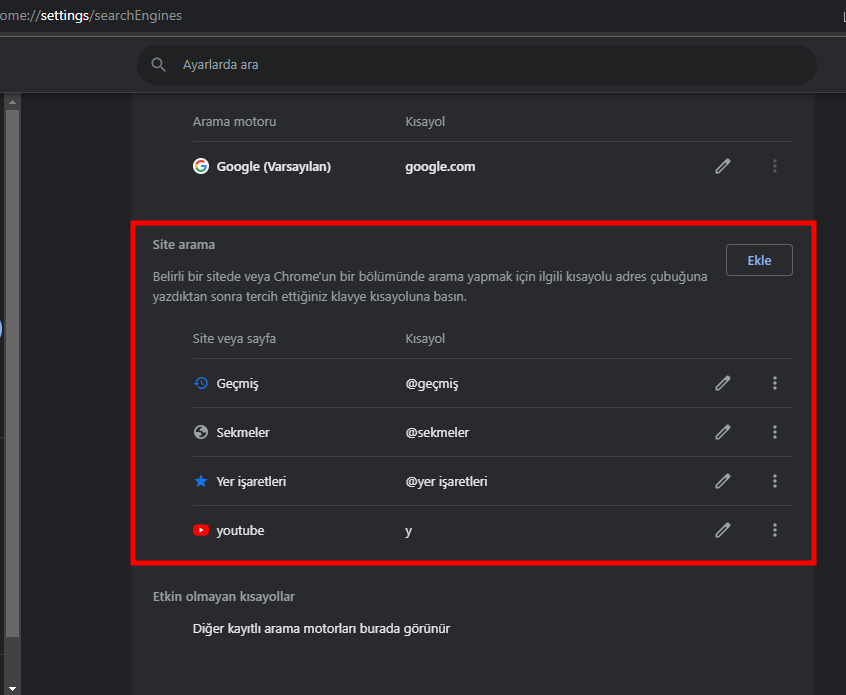Click pencil icon for Sekmeler row
Viewport: 846px width, 695px height.
723,432
